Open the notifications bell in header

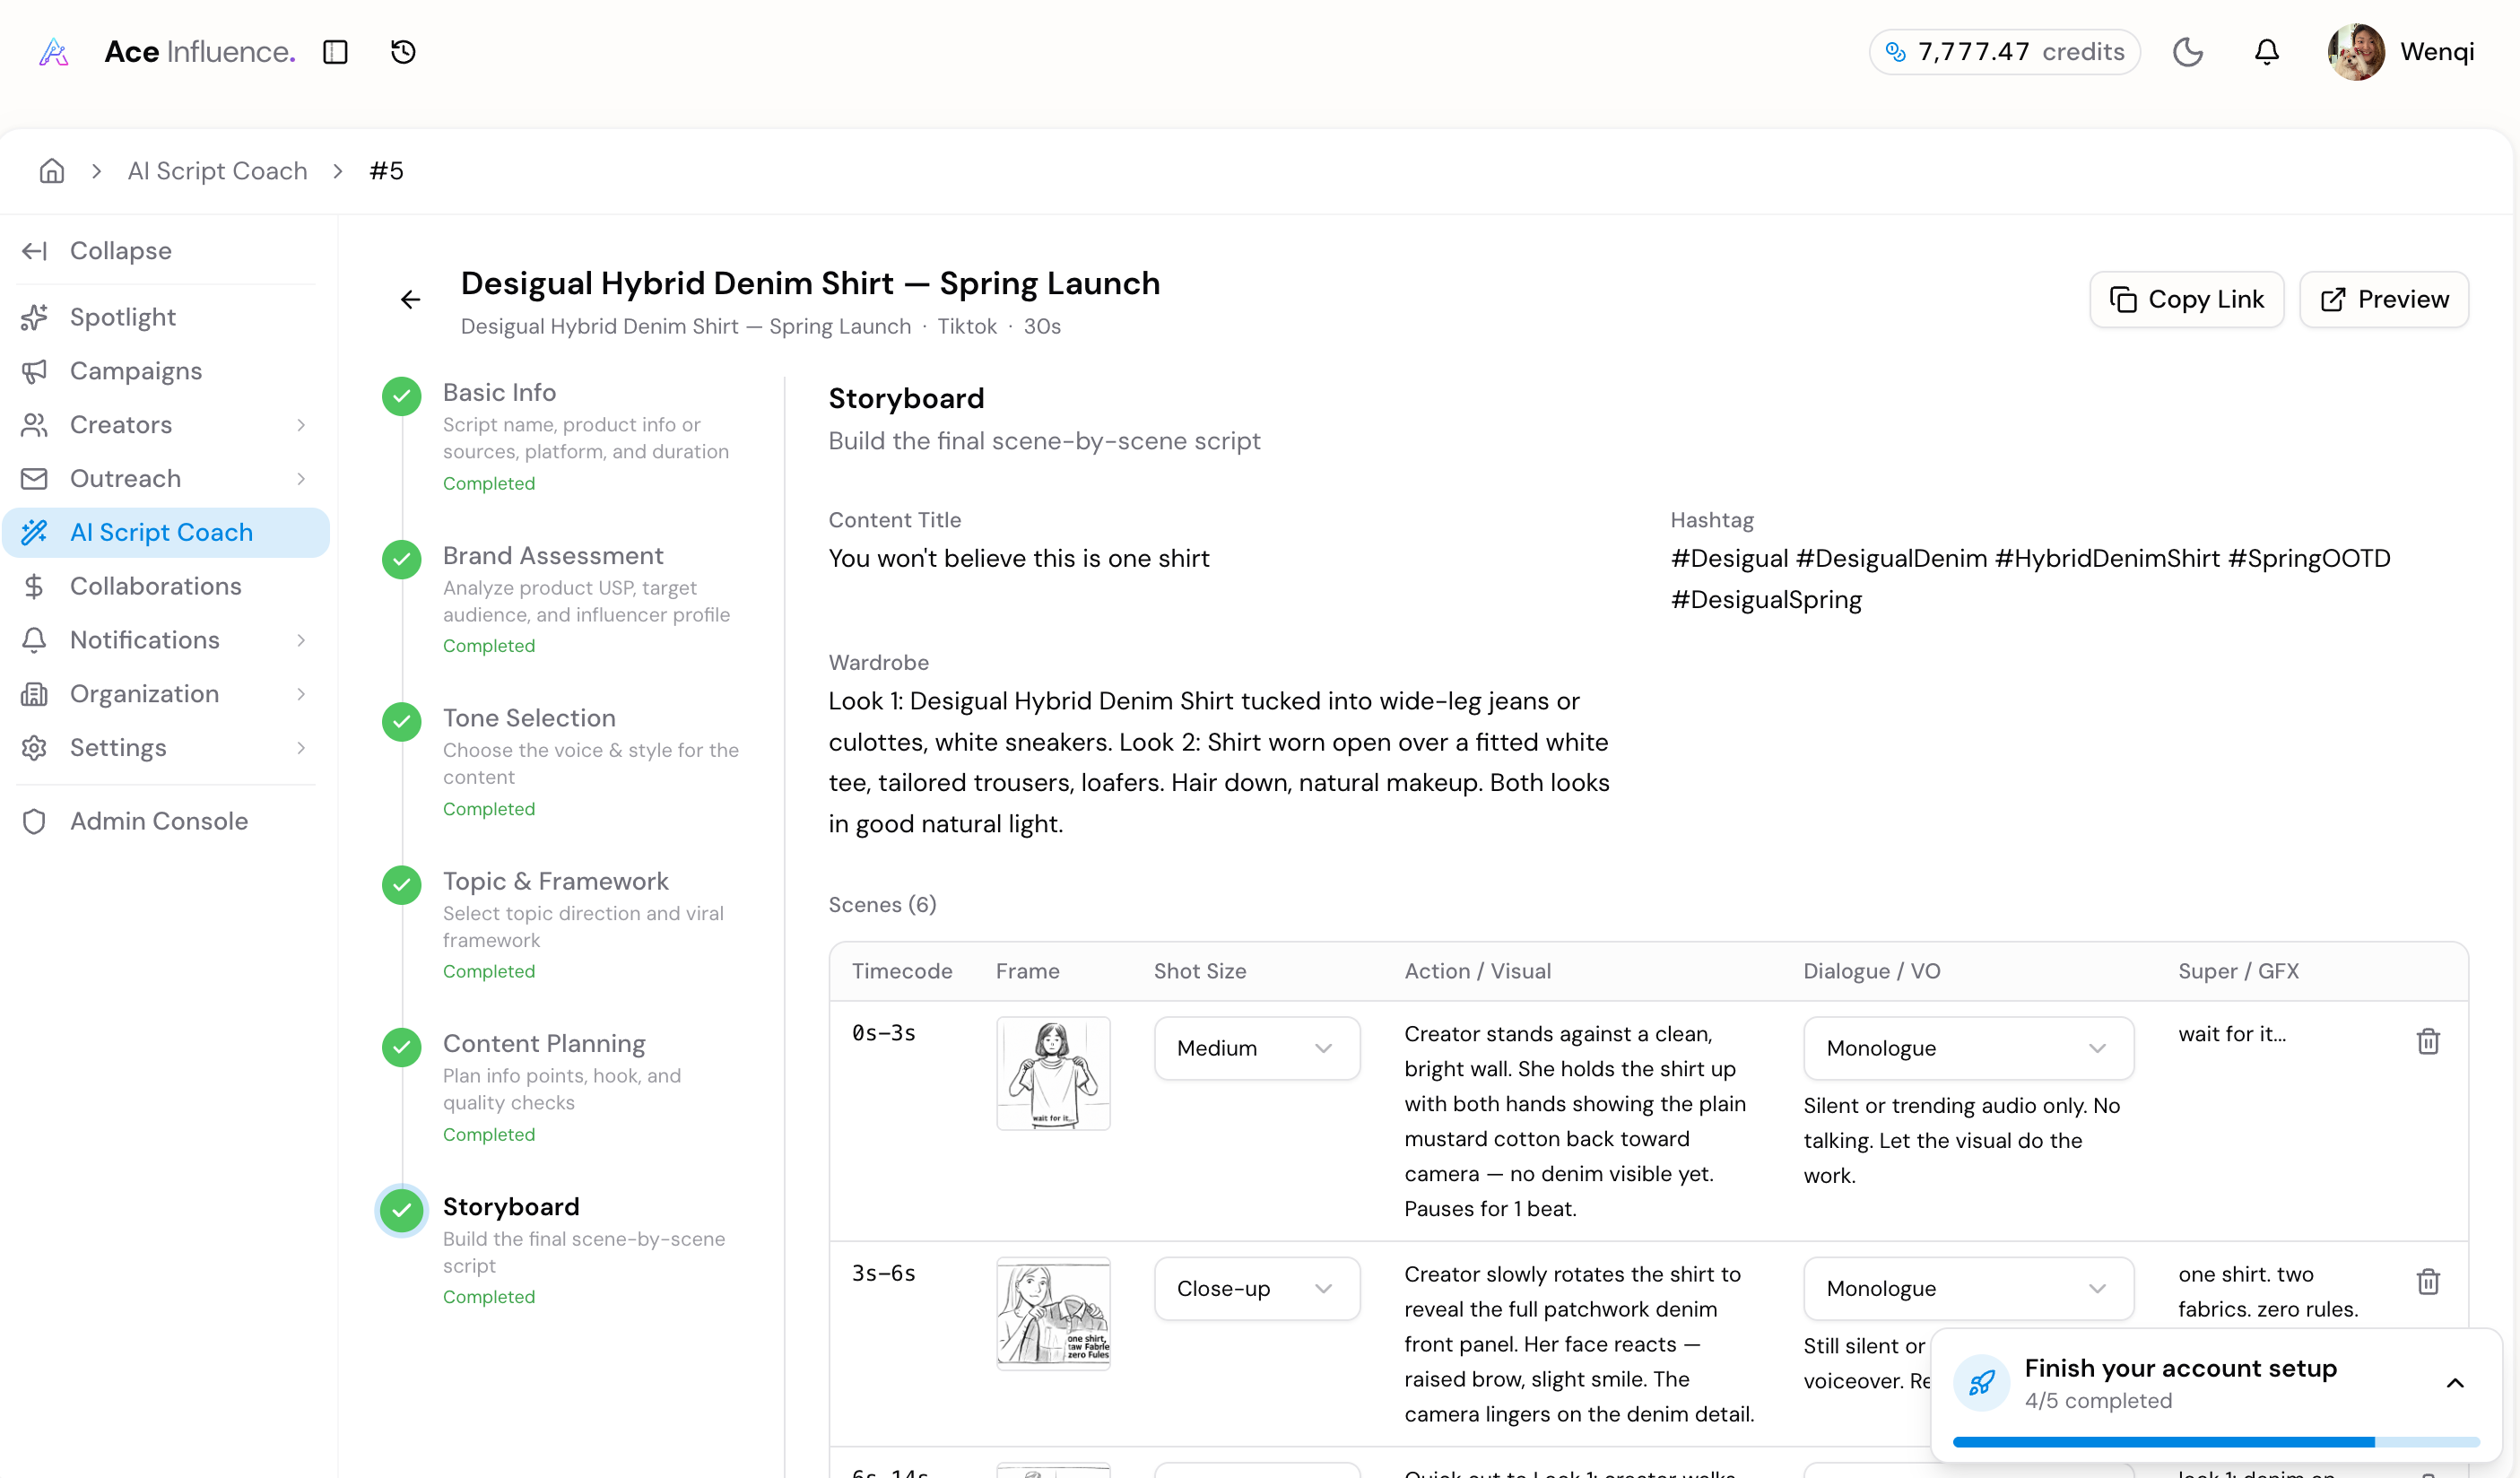[x=2266, y=52]
